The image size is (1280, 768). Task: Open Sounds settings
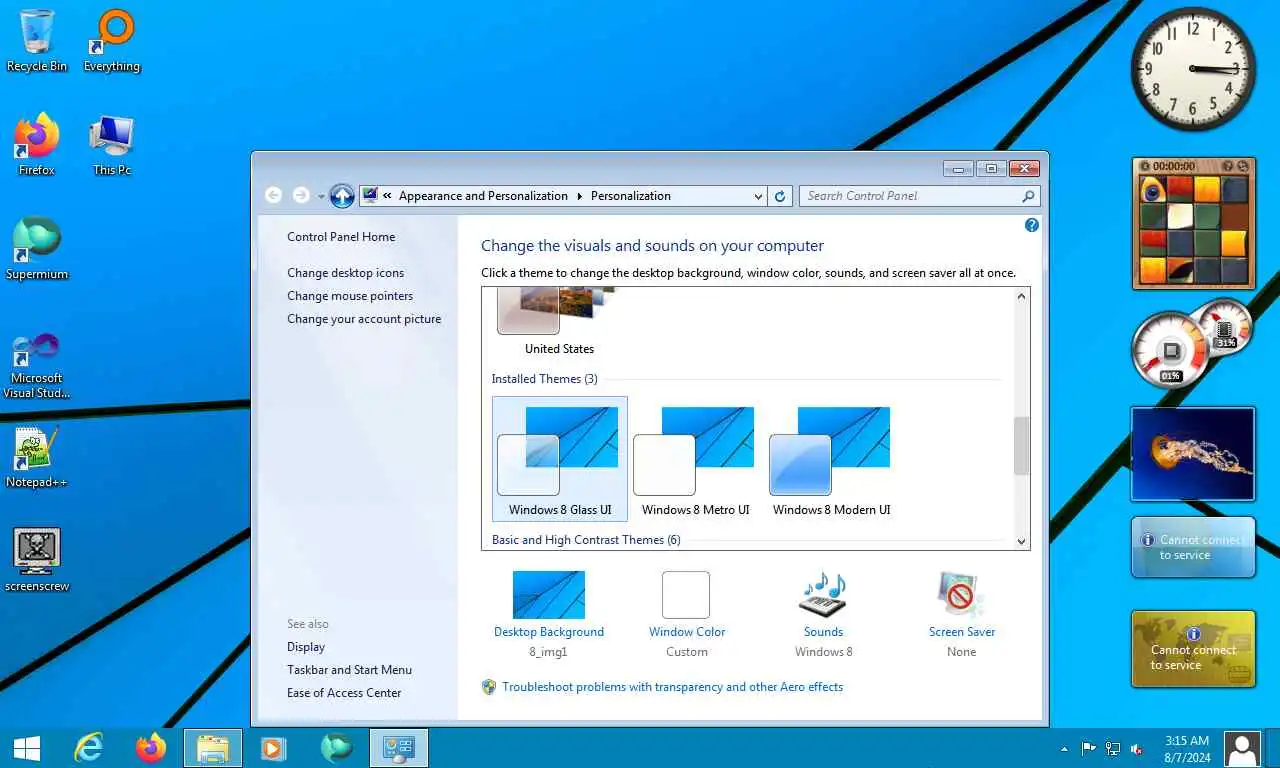pos(824,613)
